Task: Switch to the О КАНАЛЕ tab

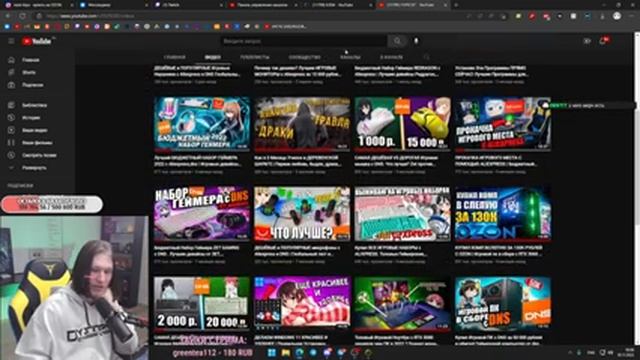Action: [391, 57]
